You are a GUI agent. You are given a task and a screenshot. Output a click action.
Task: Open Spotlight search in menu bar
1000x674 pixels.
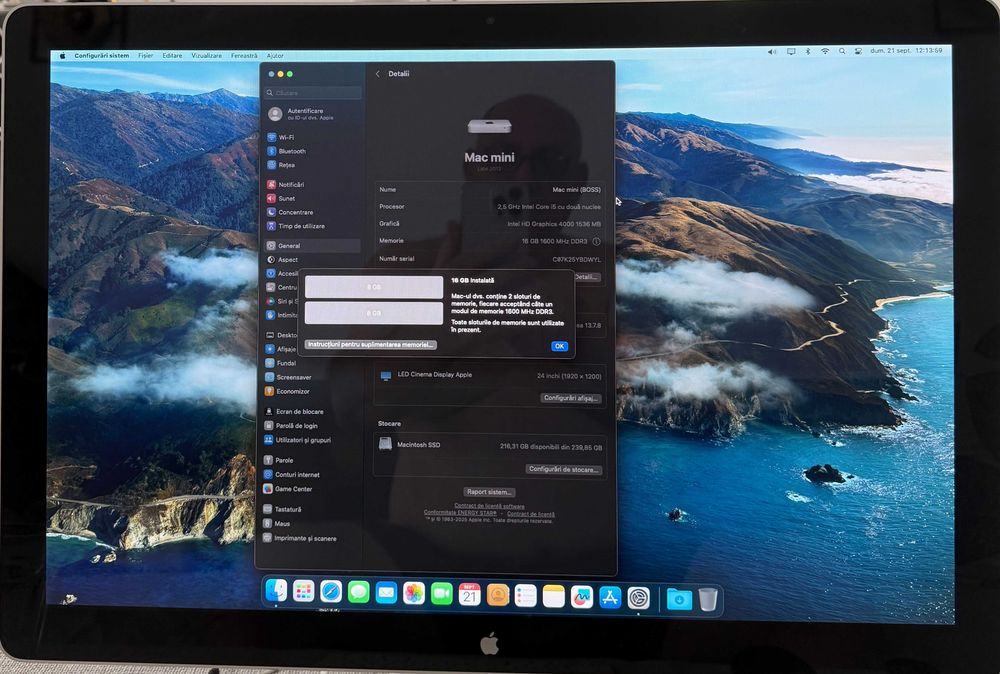point(842,51)
